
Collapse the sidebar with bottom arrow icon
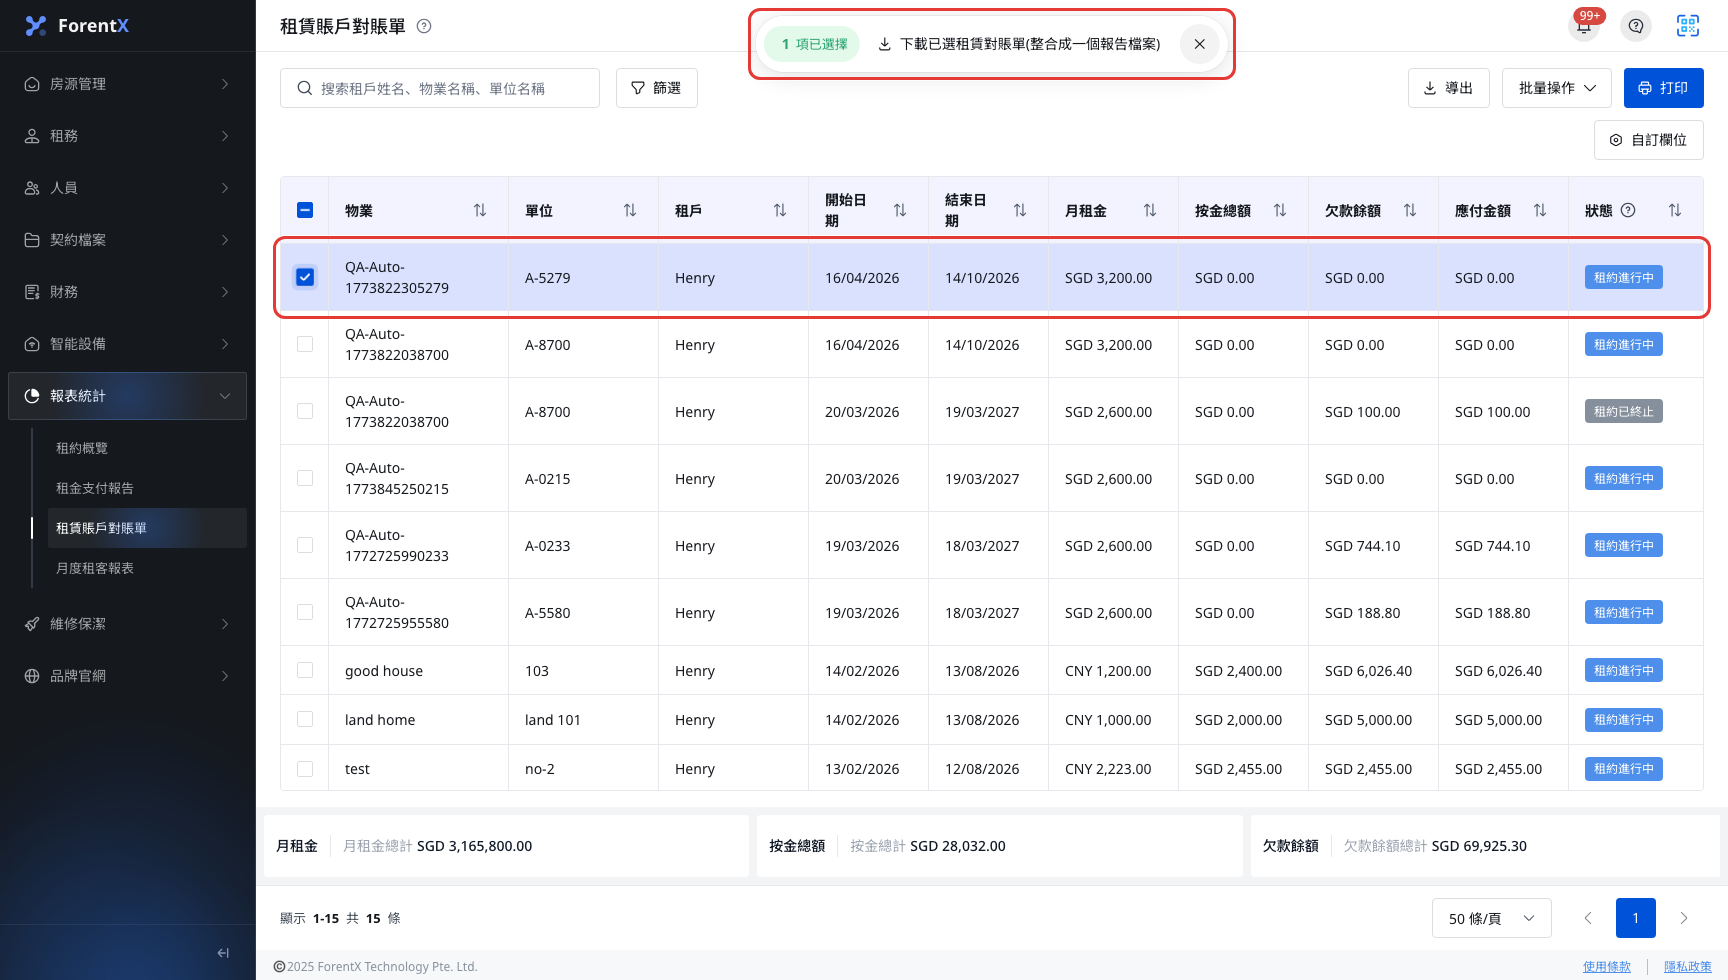[x=223, y=953]
